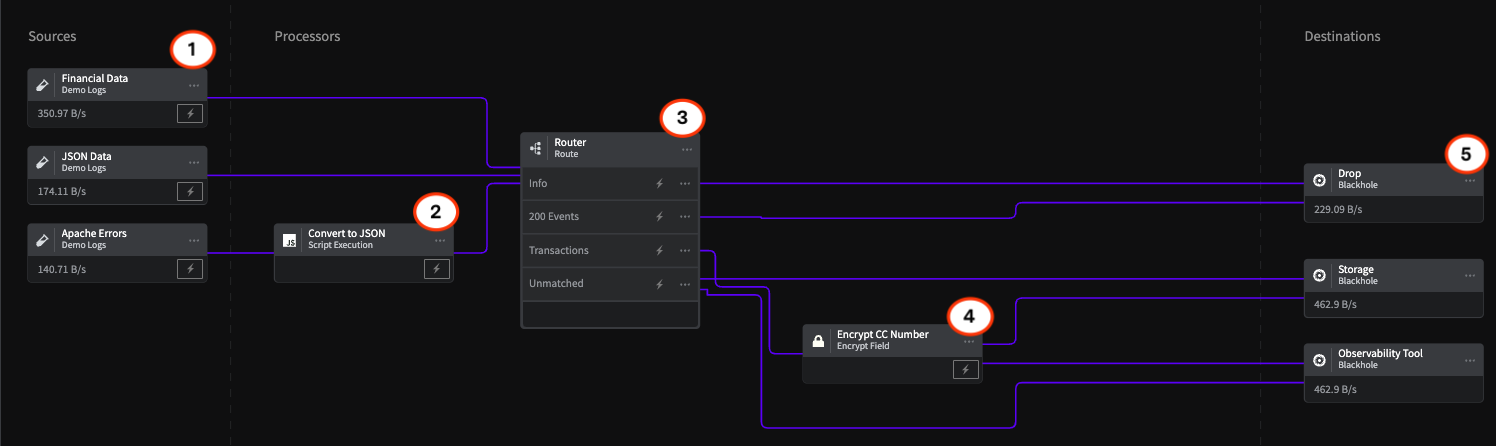1496x446 pixels.
Task: Click the Unmatched route label
Action: 554,284
